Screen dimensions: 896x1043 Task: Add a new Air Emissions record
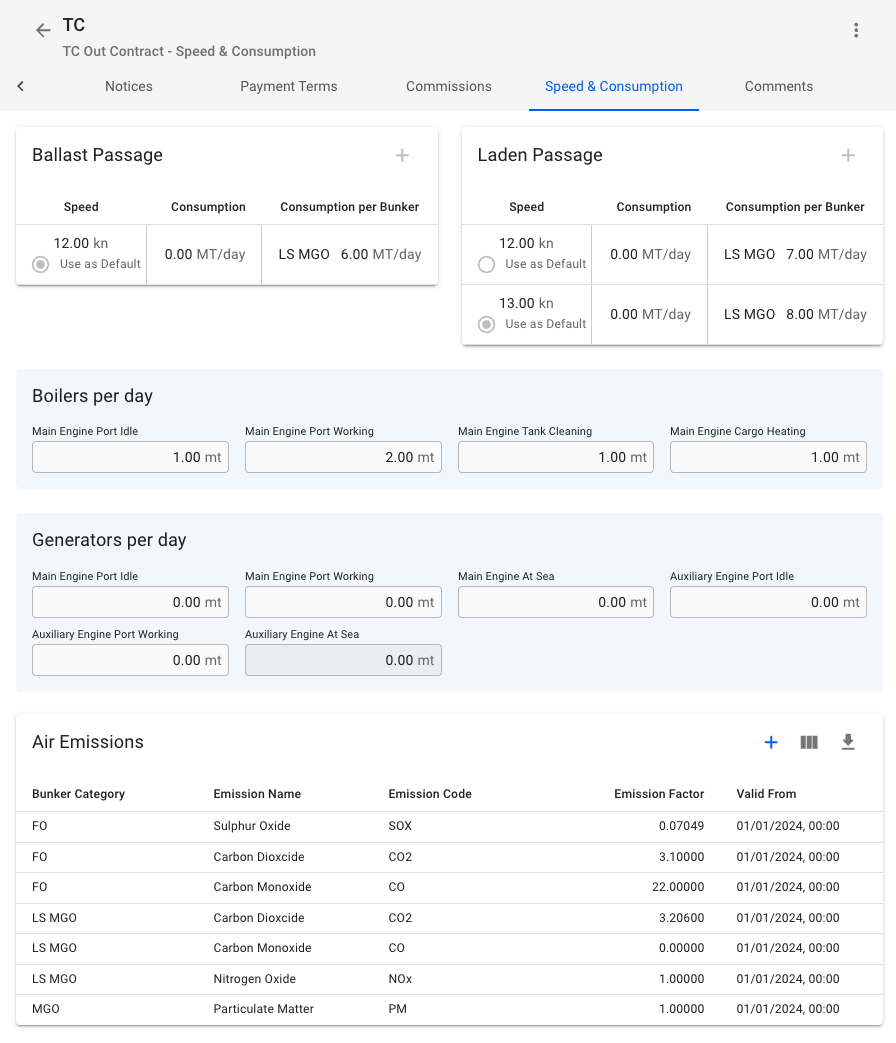[x=771, y=742]
